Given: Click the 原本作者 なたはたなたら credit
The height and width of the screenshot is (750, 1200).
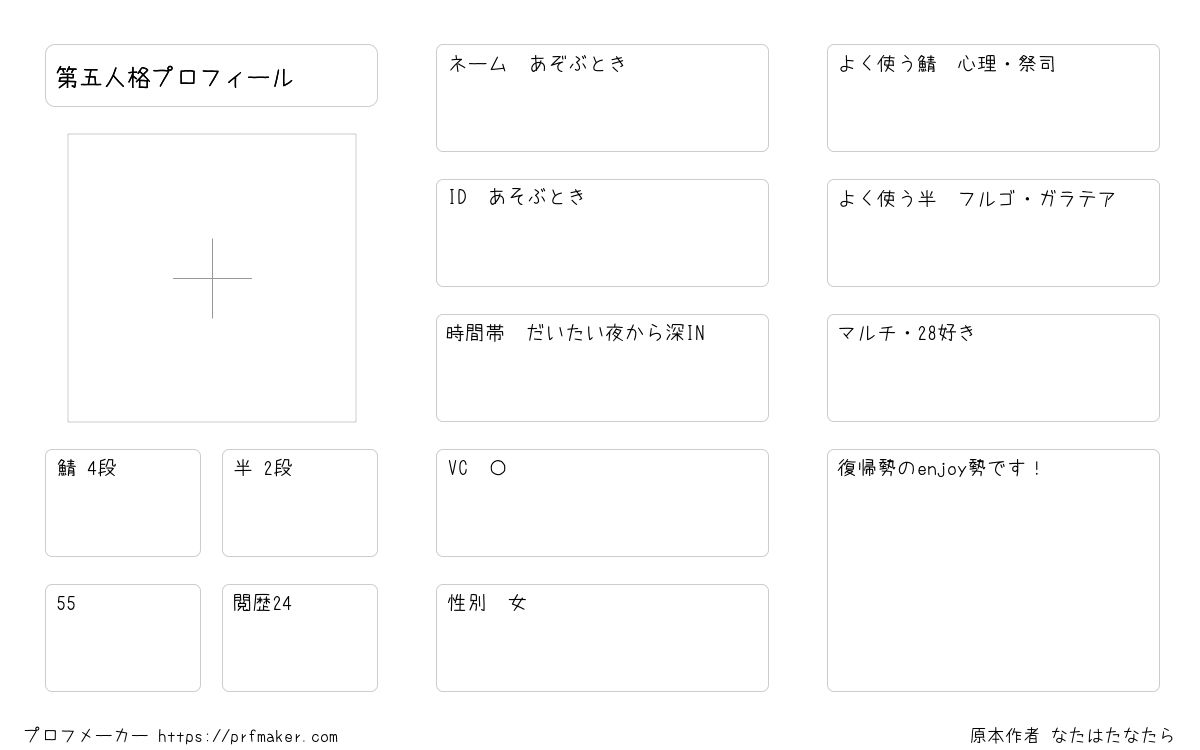Looking at the screenshot, I should coord(1072,736).
